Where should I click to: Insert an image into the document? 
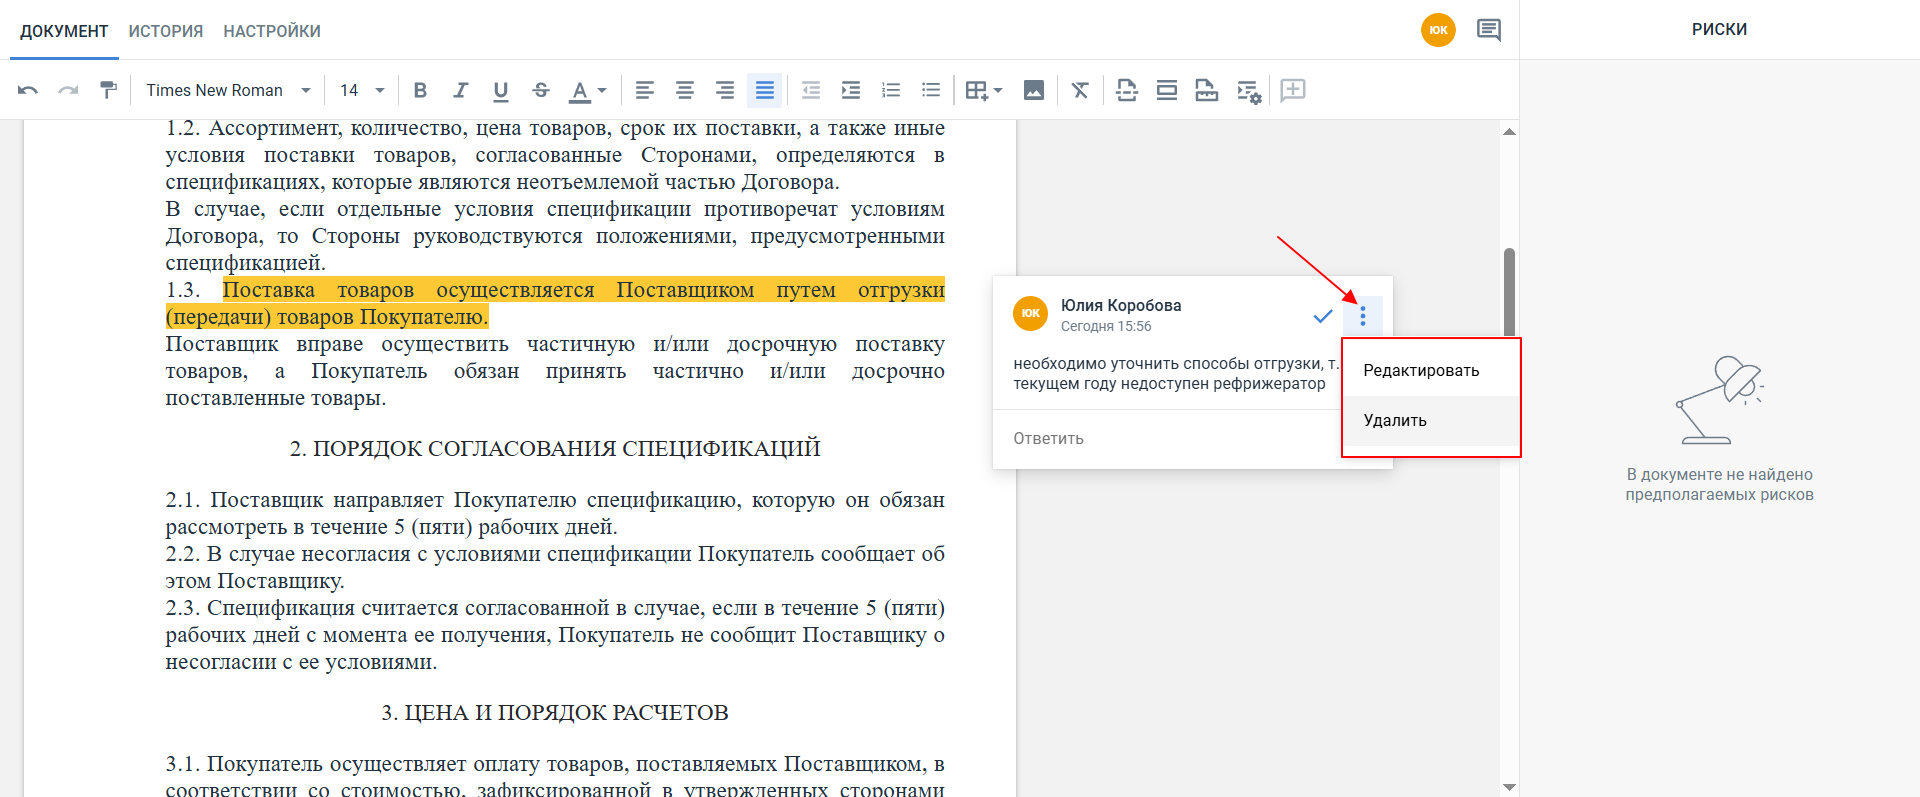(x=1034, y=90)
